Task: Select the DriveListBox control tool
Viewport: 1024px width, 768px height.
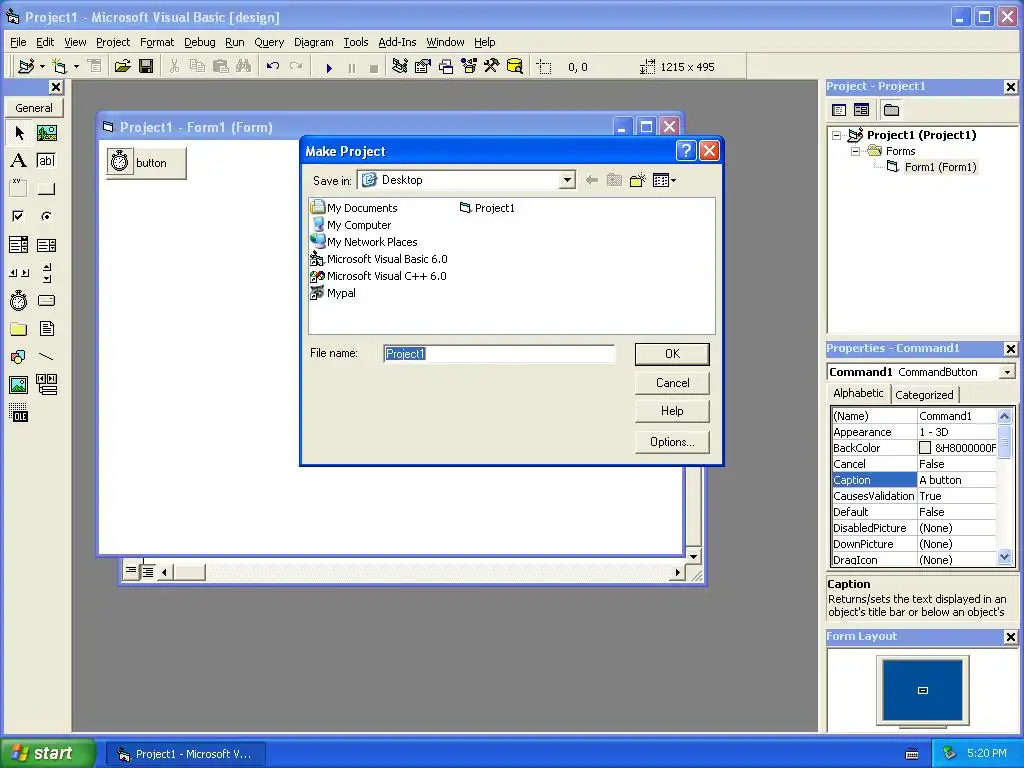Action: click(x=46, y=300)
